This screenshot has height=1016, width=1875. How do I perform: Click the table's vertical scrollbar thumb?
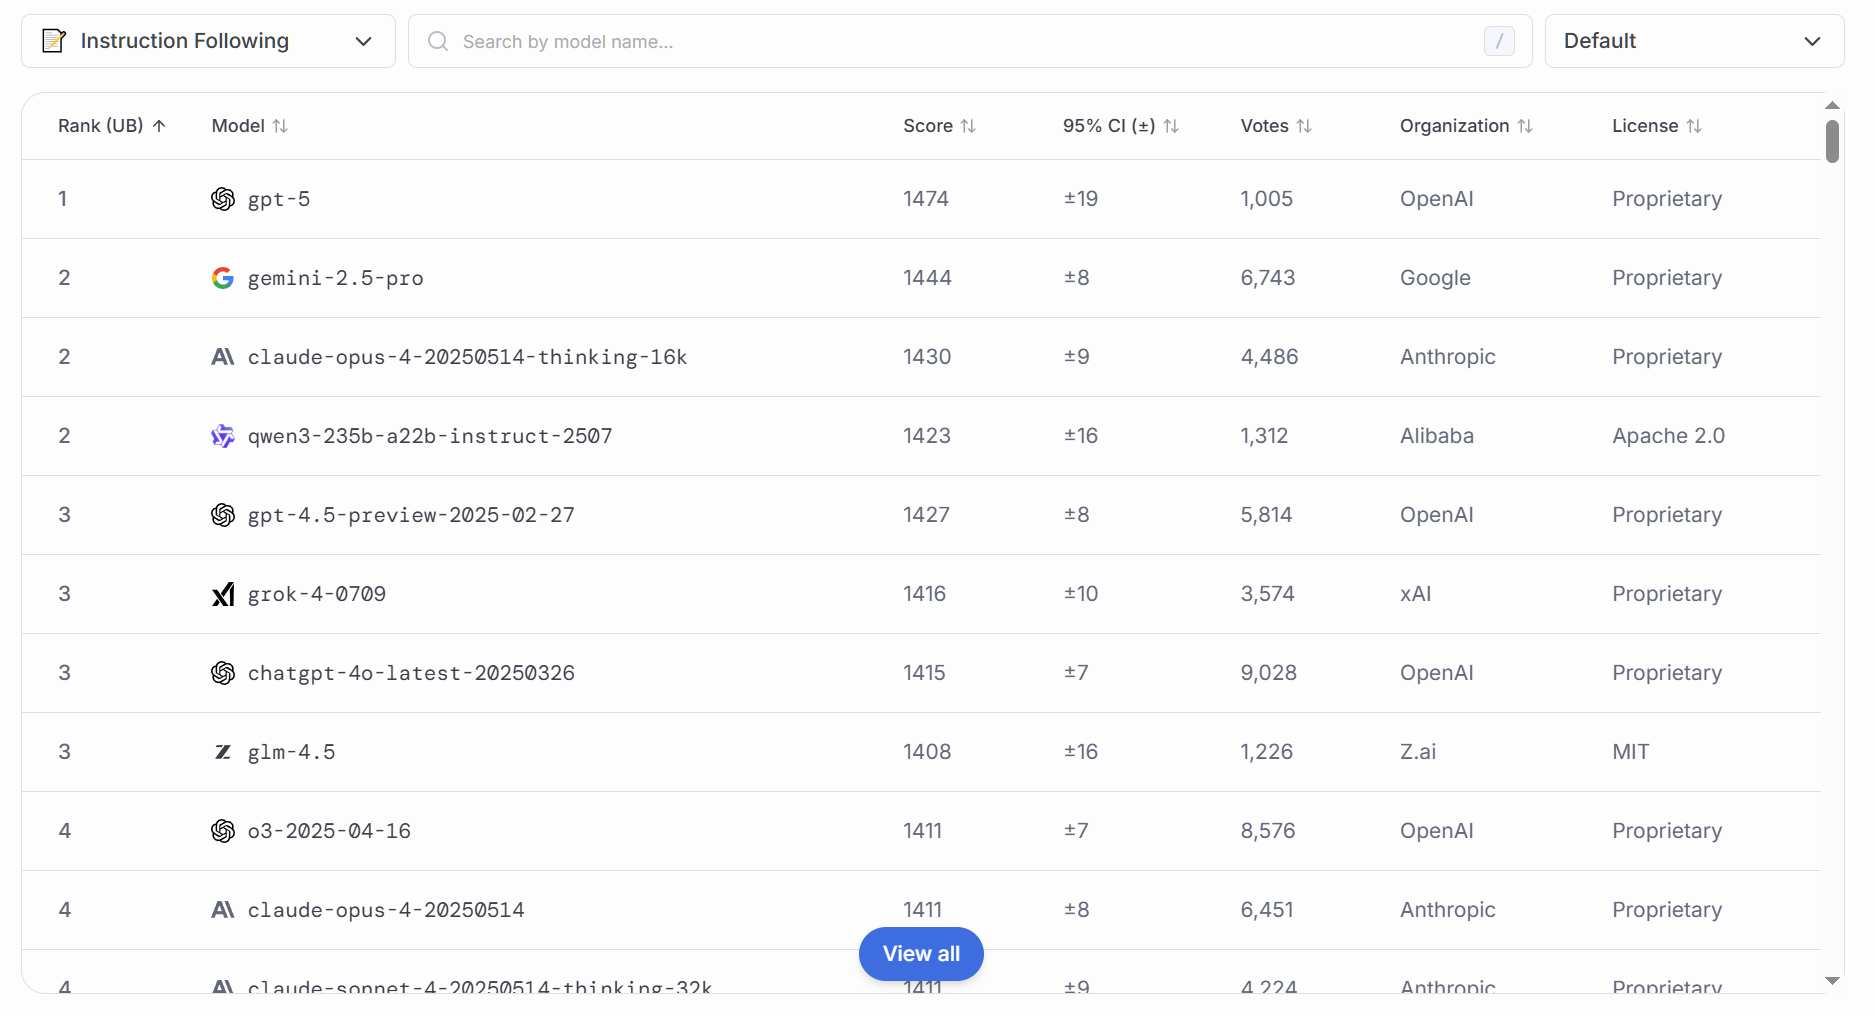[x=1832, y=141]
